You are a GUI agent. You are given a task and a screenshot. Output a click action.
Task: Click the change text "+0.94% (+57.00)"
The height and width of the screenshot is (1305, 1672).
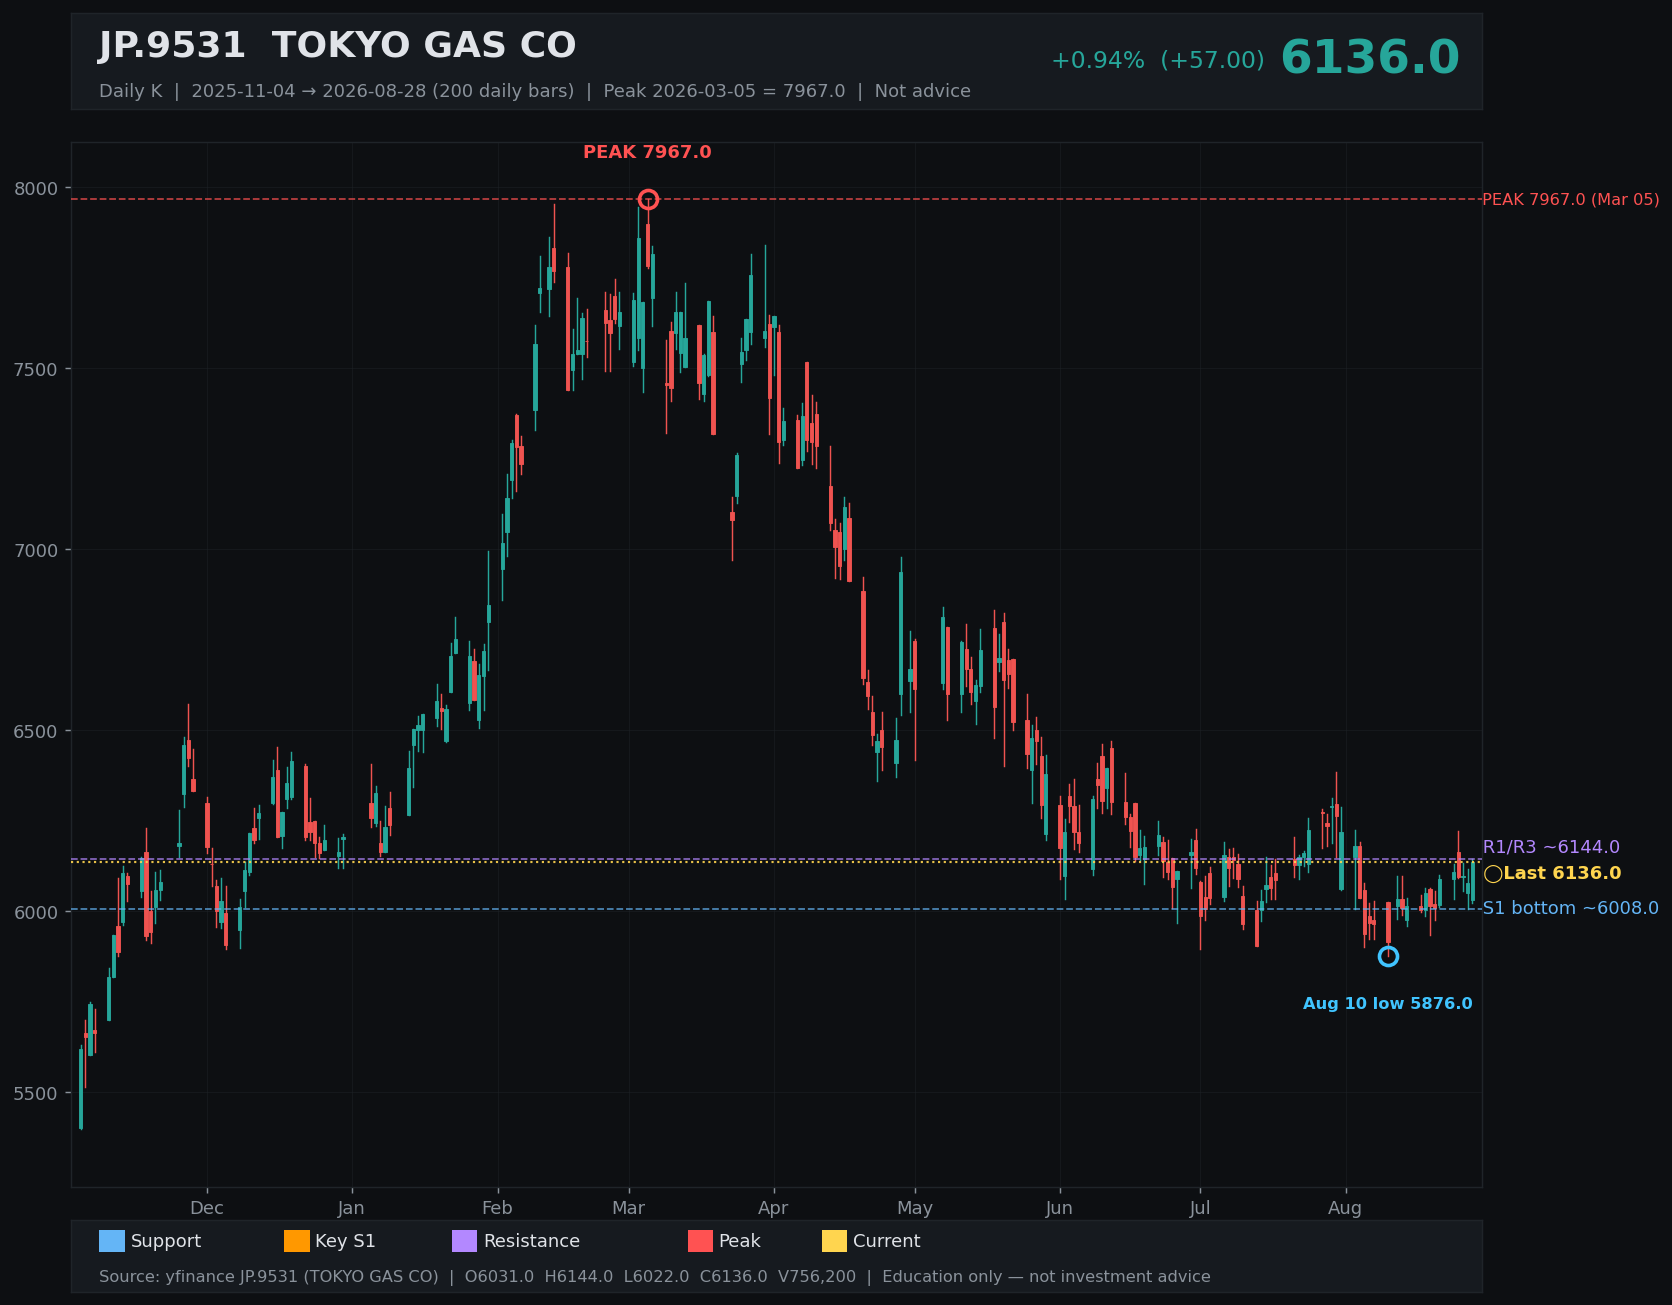pos(1157,60)
